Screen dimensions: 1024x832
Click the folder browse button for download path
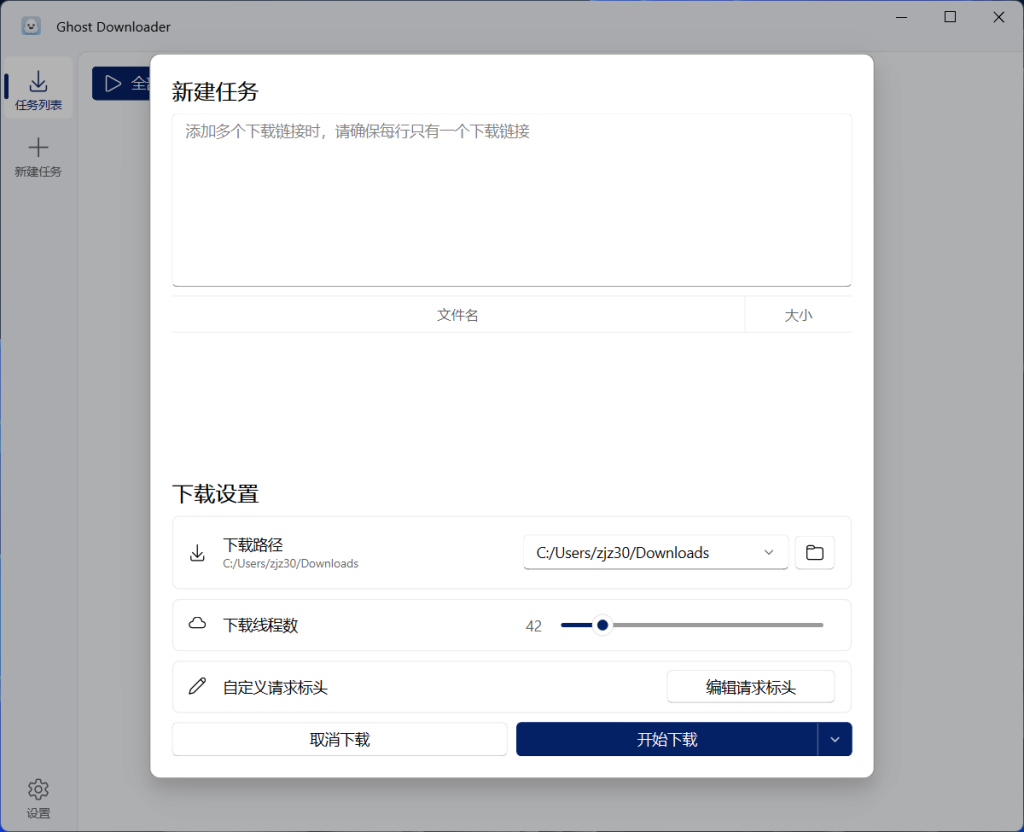(x=814, y=553)
